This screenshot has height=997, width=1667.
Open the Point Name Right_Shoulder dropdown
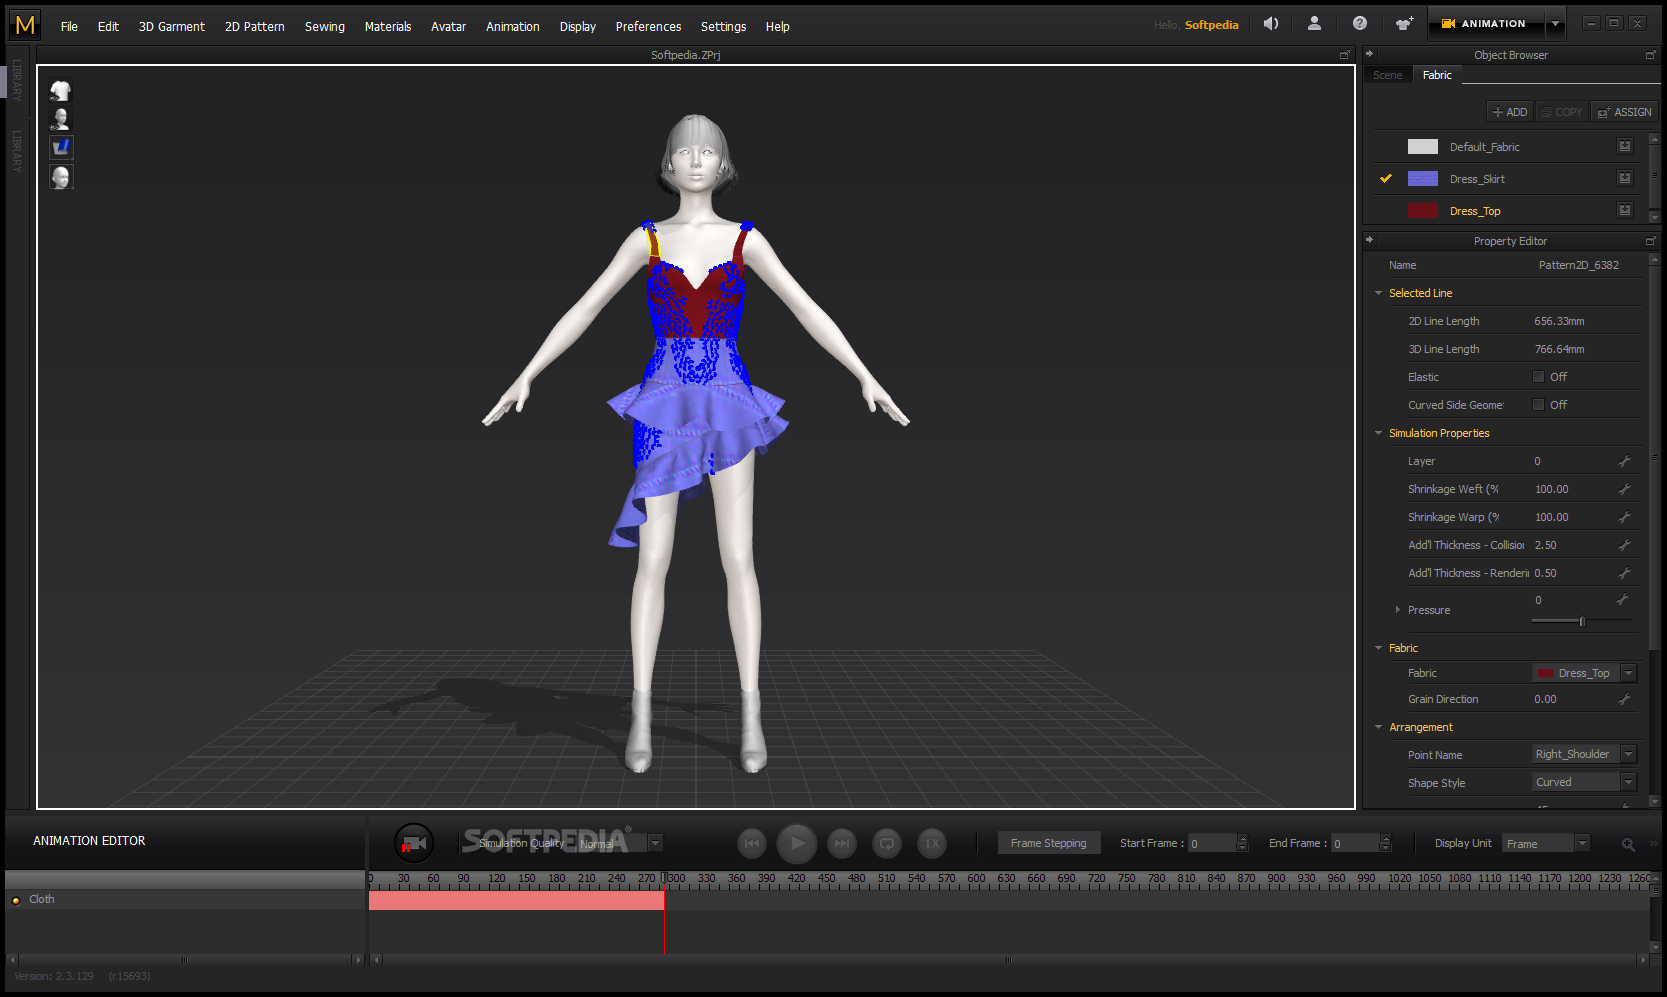pos(1628,754)
